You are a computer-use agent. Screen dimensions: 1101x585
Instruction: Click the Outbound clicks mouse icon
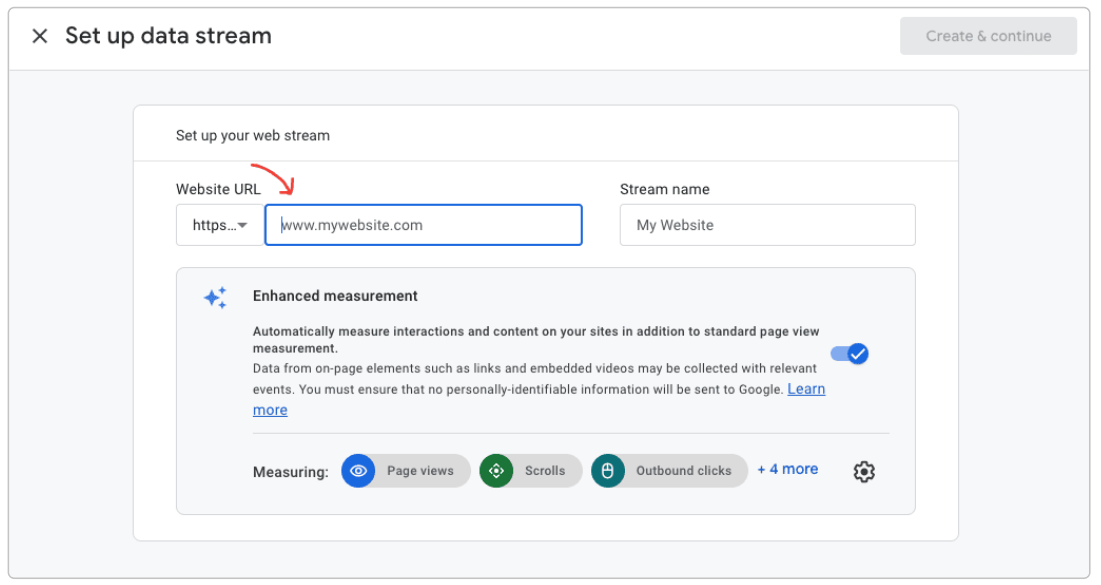(x=609, y=470)
